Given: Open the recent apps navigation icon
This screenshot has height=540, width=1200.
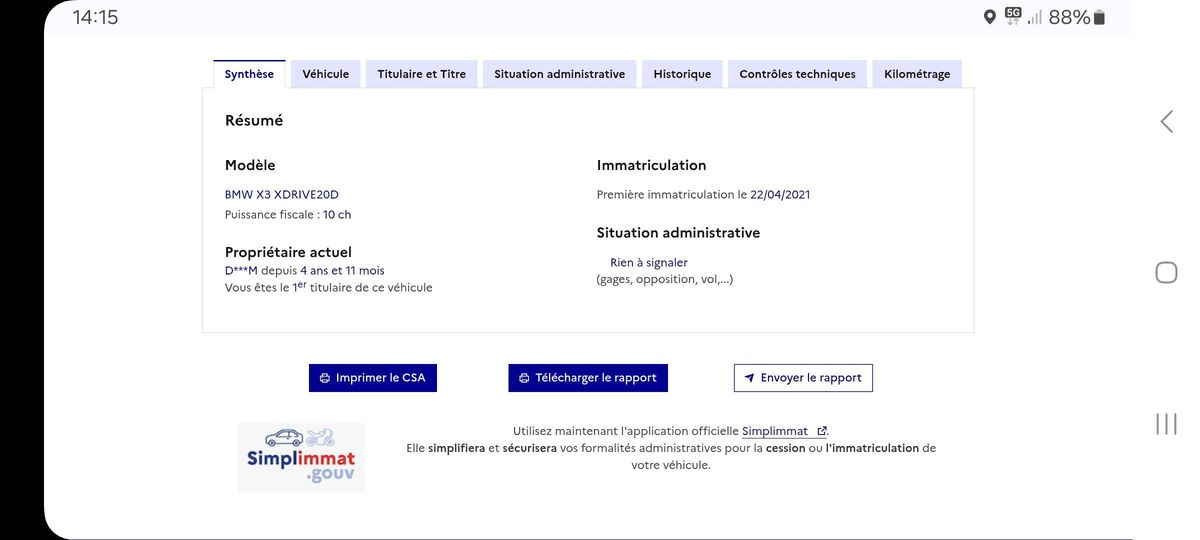Looking at the screenshot, I should [x=1166, y=424].
